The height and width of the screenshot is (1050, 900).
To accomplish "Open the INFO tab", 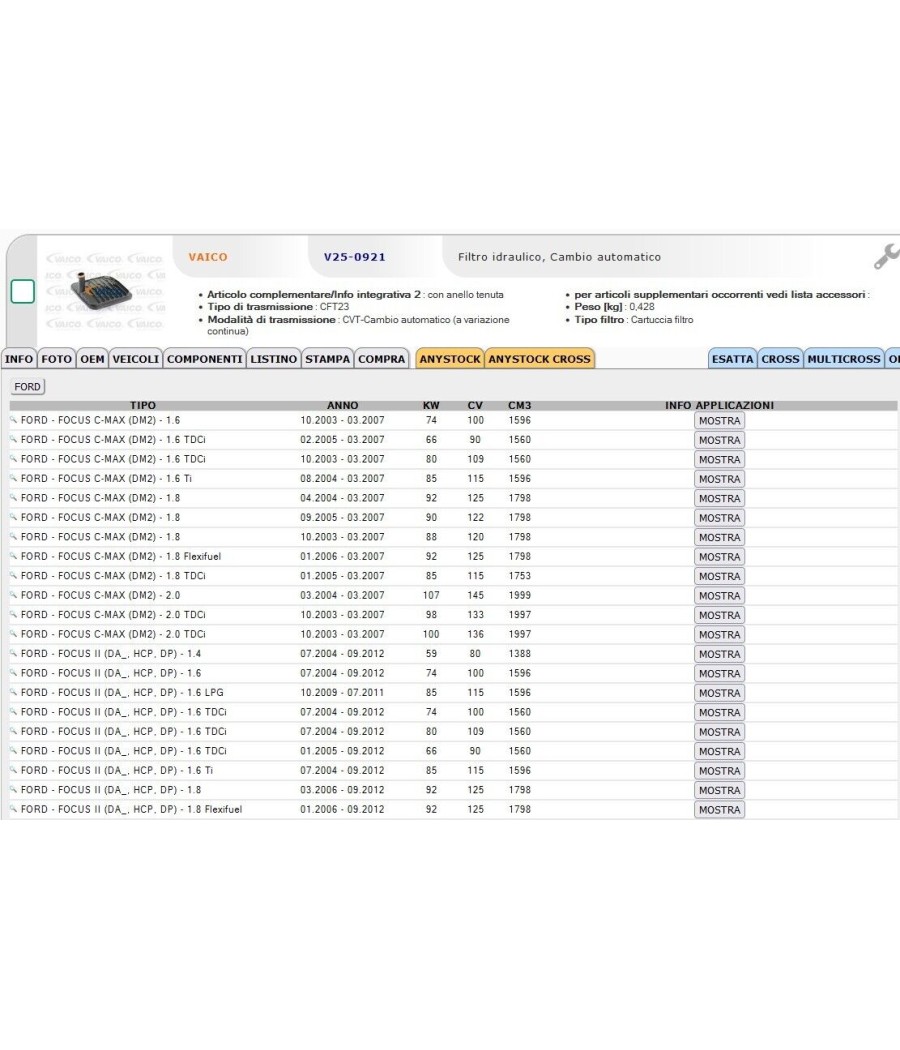I will pyautogui.click(x=19, y=359).
